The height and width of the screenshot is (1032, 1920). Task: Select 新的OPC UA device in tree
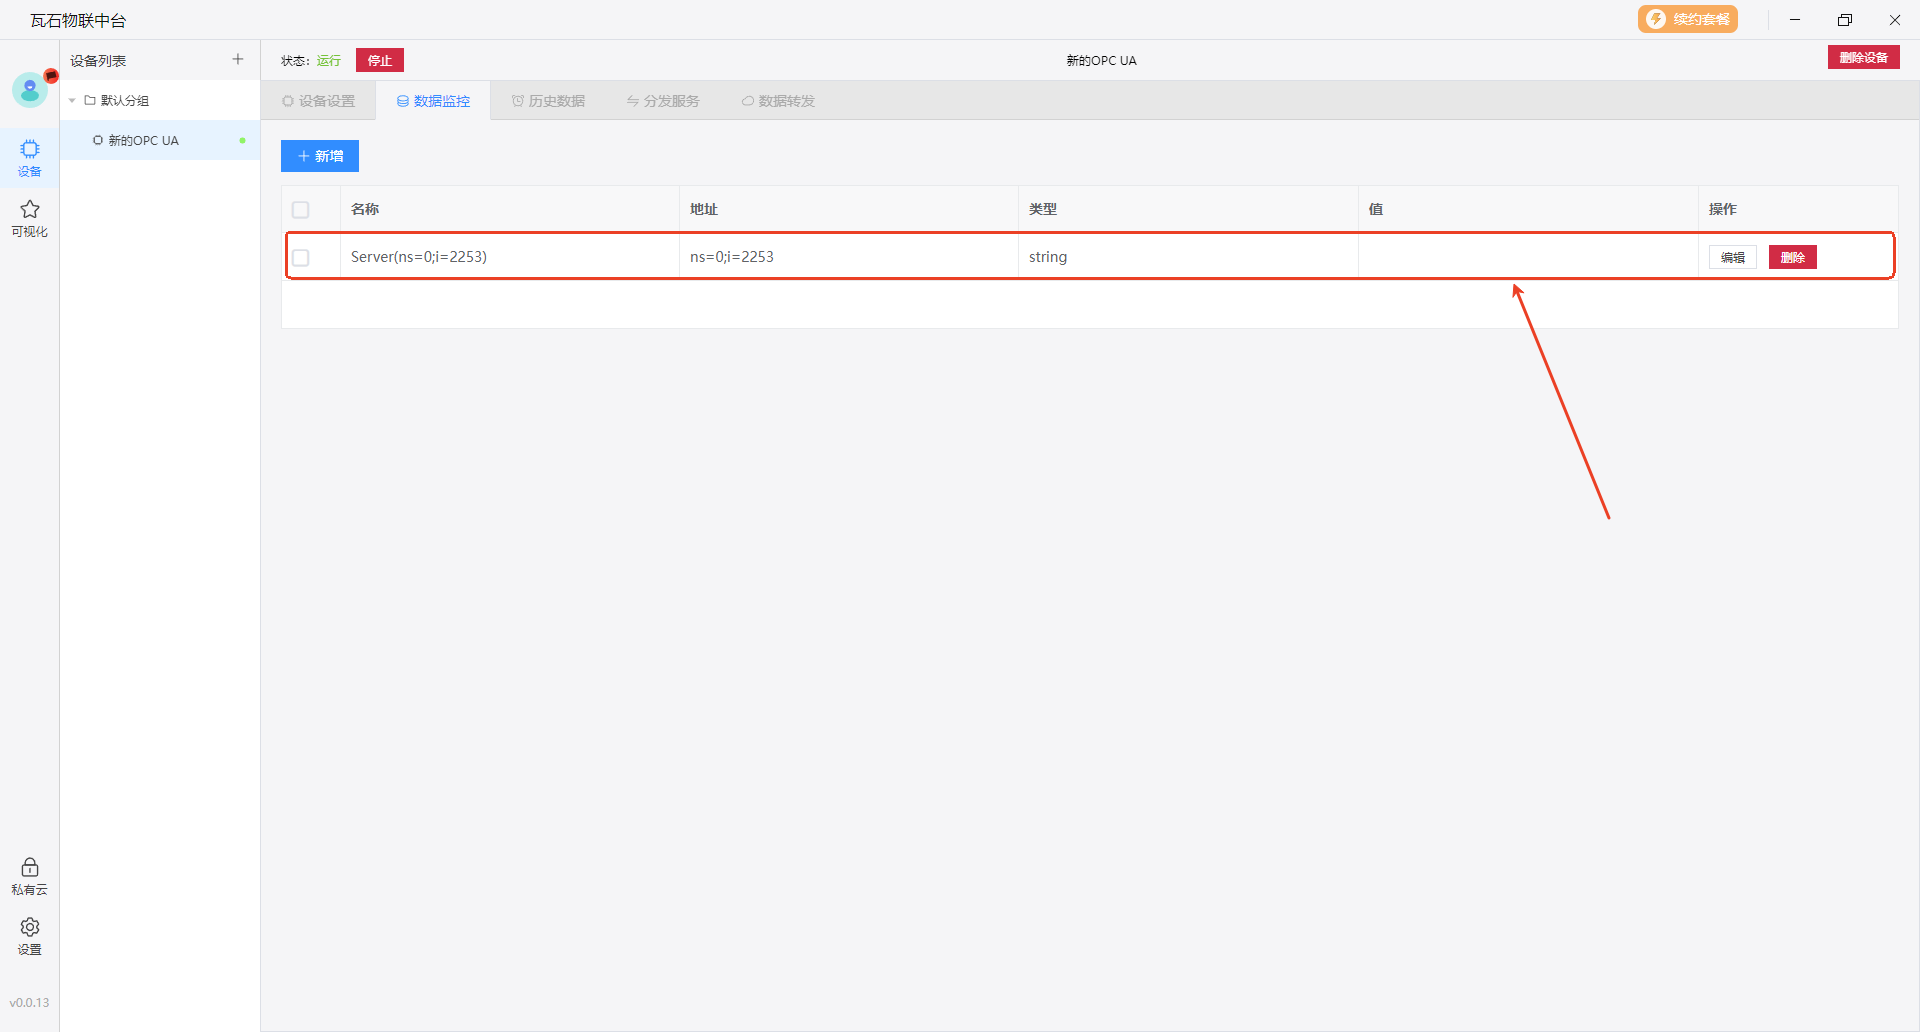pyautogui.click(x=143, y=141)
